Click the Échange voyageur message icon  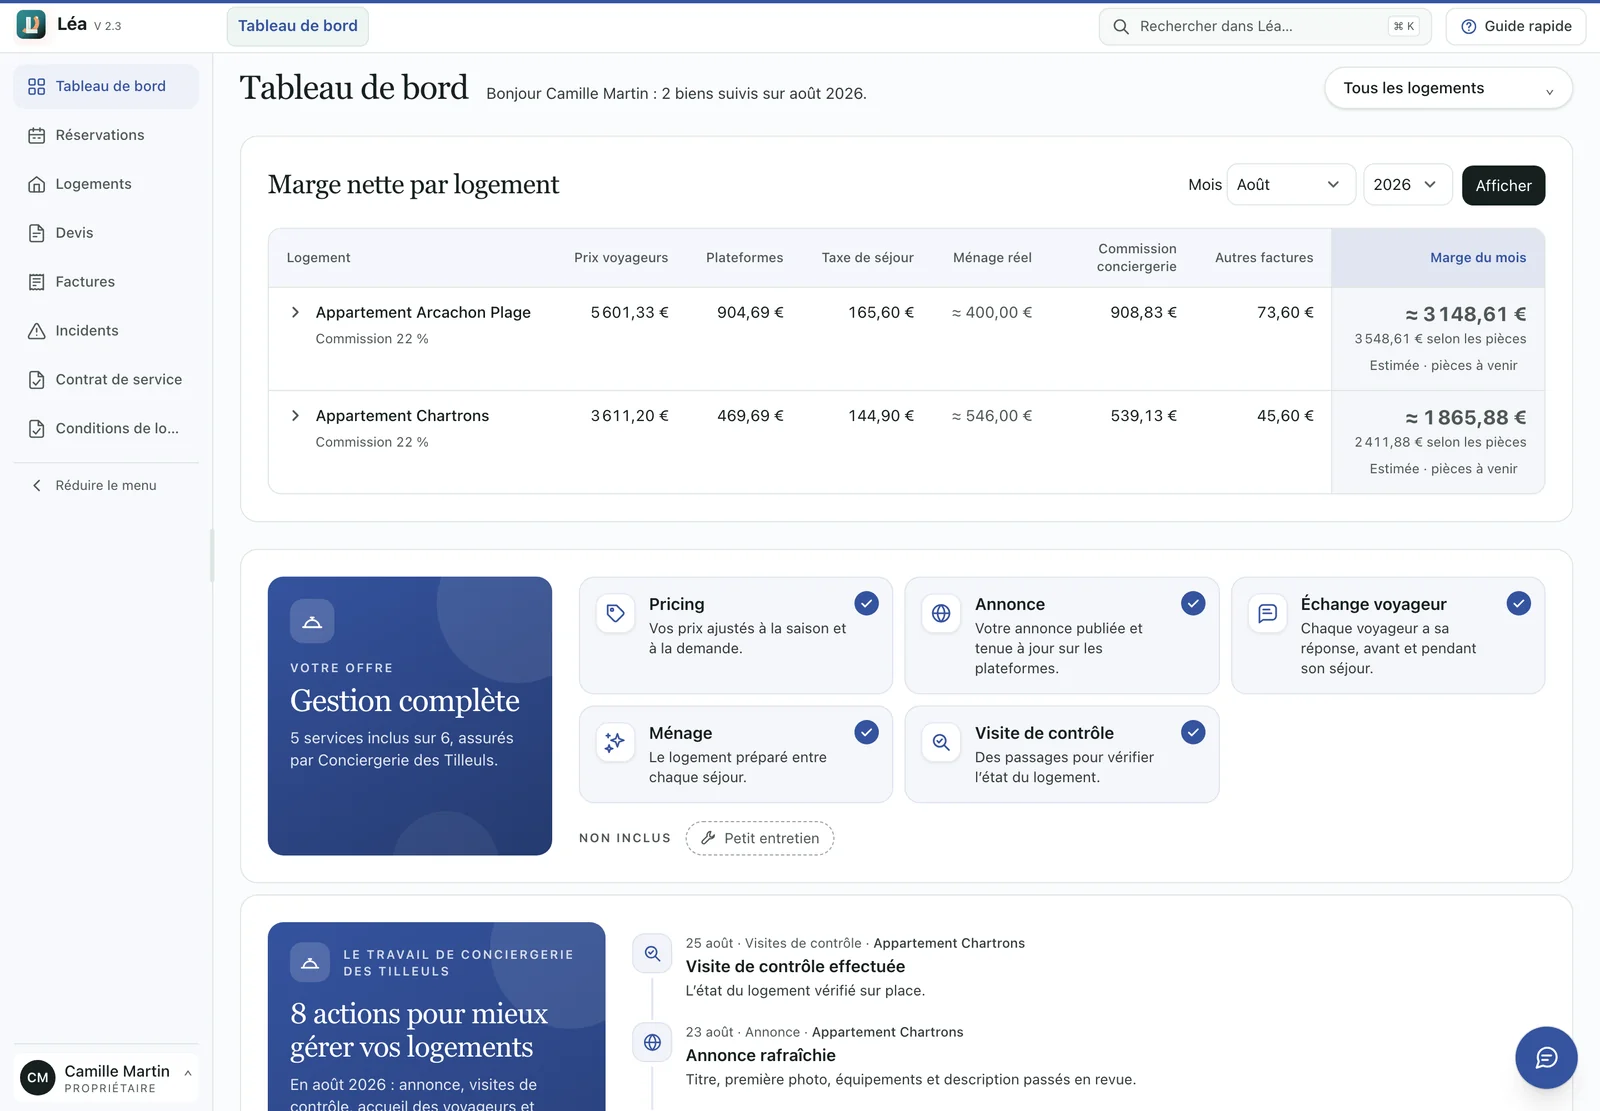1267,613
